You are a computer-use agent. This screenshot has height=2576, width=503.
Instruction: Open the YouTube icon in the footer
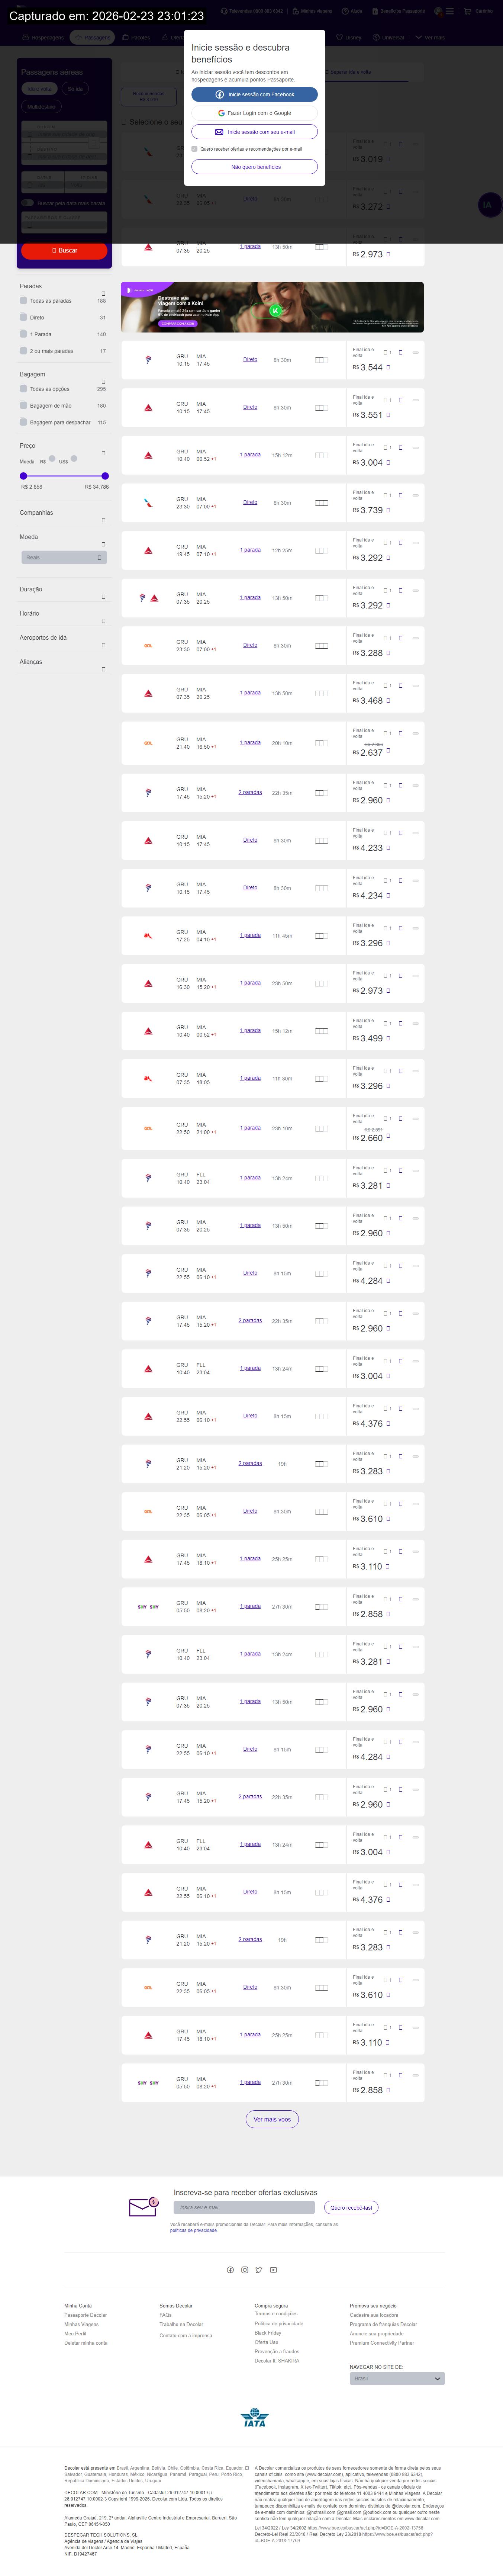(x=273, y=2270)
